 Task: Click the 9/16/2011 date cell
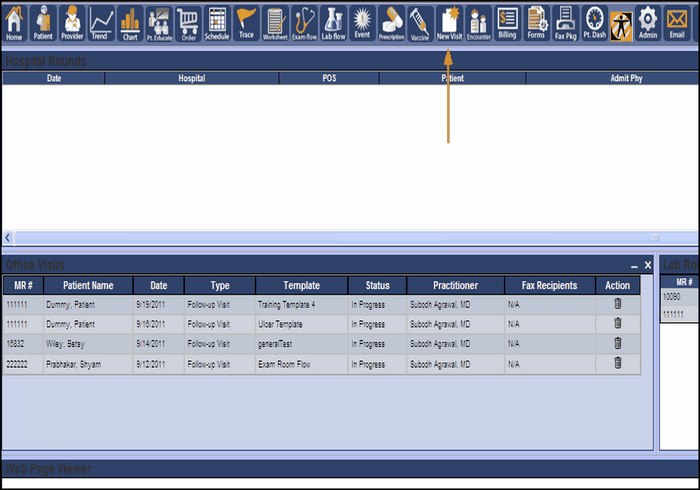[158, 324]
